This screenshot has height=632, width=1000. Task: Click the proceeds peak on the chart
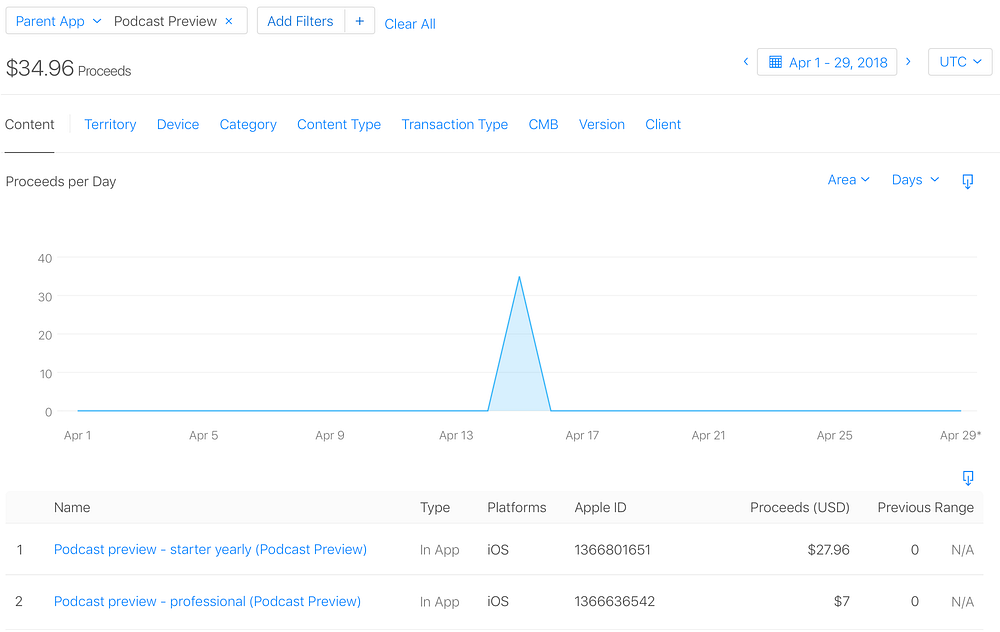(x=519, y=277)
